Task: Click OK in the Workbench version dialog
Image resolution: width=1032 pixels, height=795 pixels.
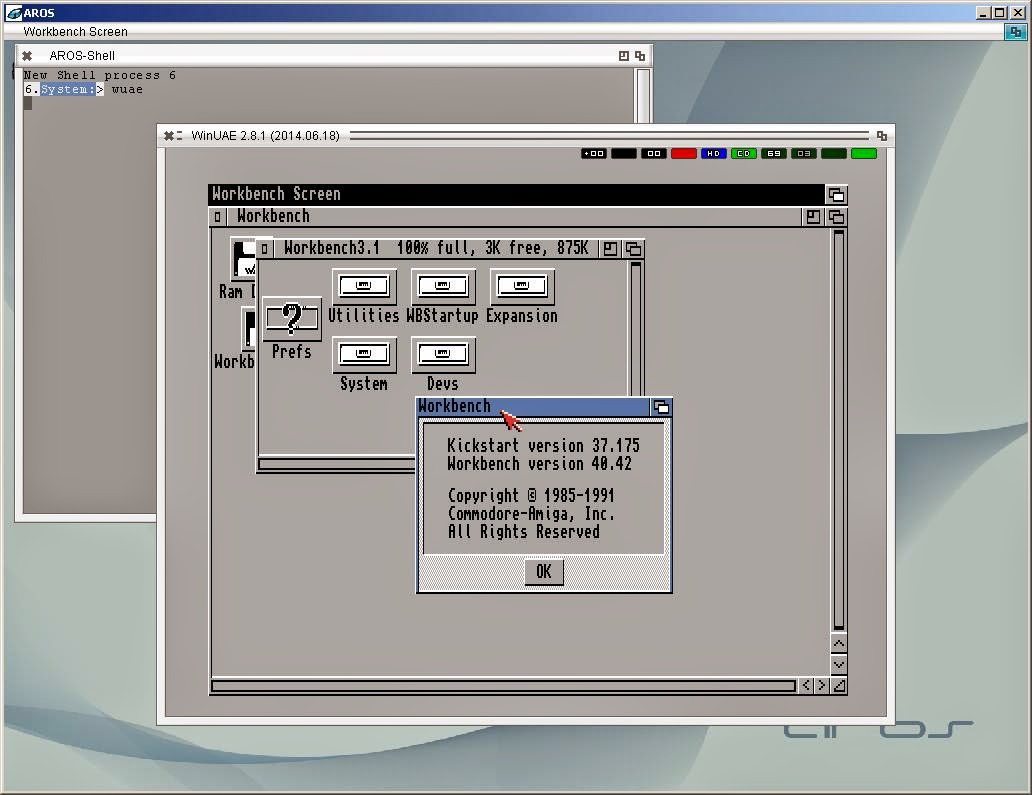Action: (544, 571)
